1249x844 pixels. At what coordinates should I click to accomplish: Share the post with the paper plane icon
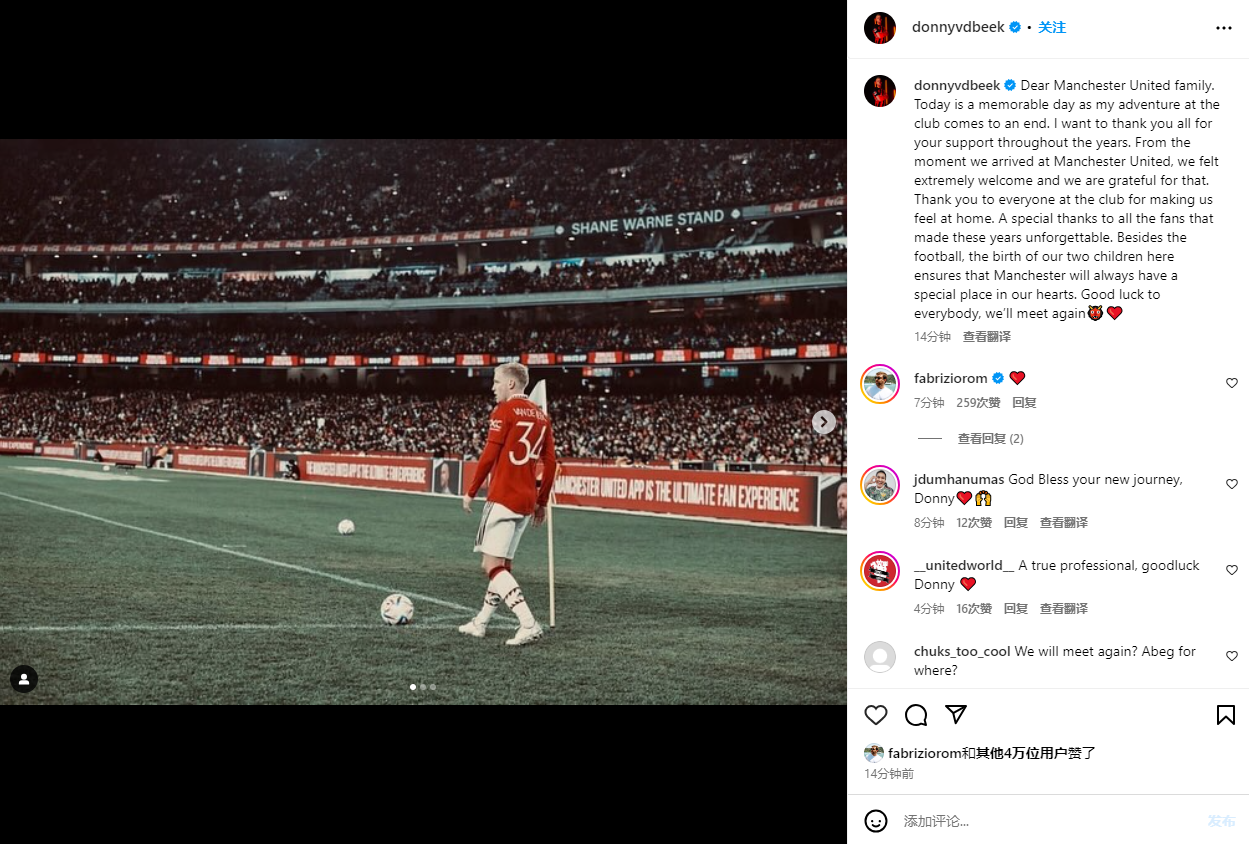(956, 715)
